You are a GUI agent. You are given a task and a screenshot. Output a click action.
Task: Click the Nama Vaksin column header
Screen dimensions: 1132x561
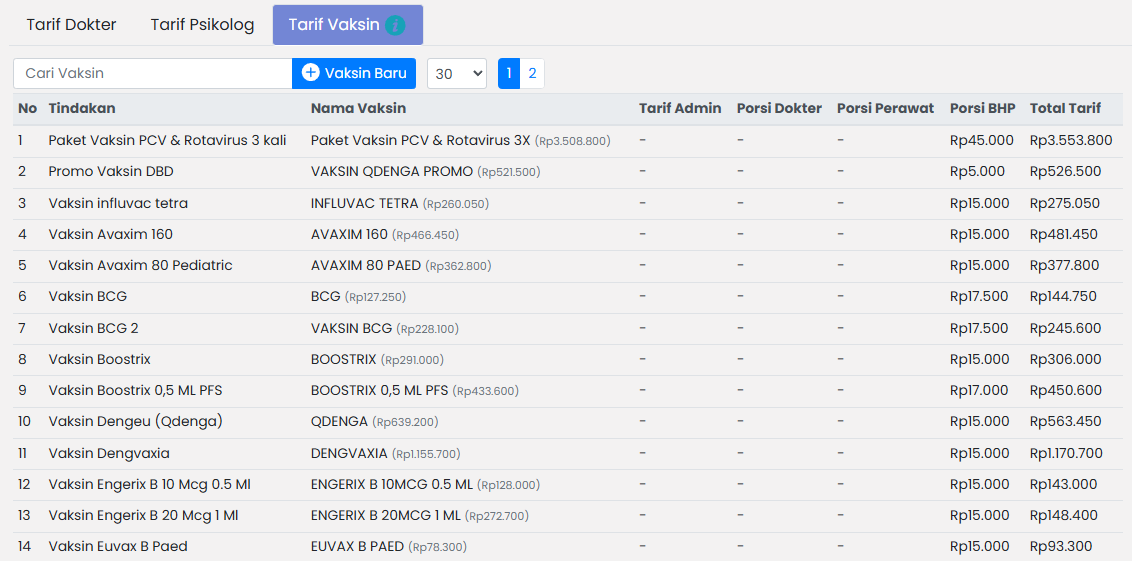[358, 108]
